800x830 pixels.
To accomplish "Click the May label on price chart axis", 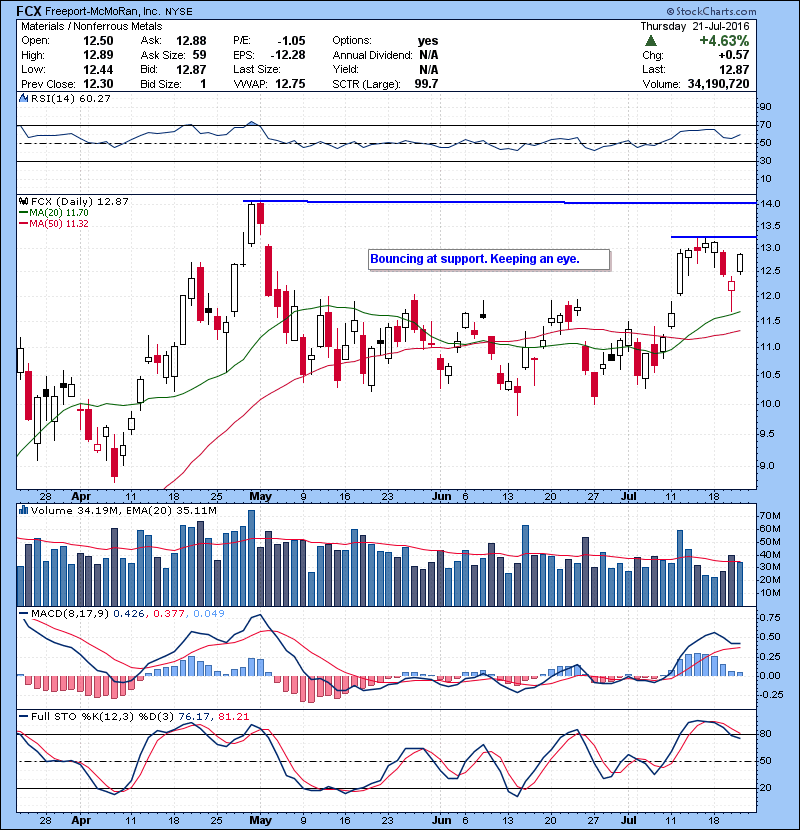I will 260,497.
